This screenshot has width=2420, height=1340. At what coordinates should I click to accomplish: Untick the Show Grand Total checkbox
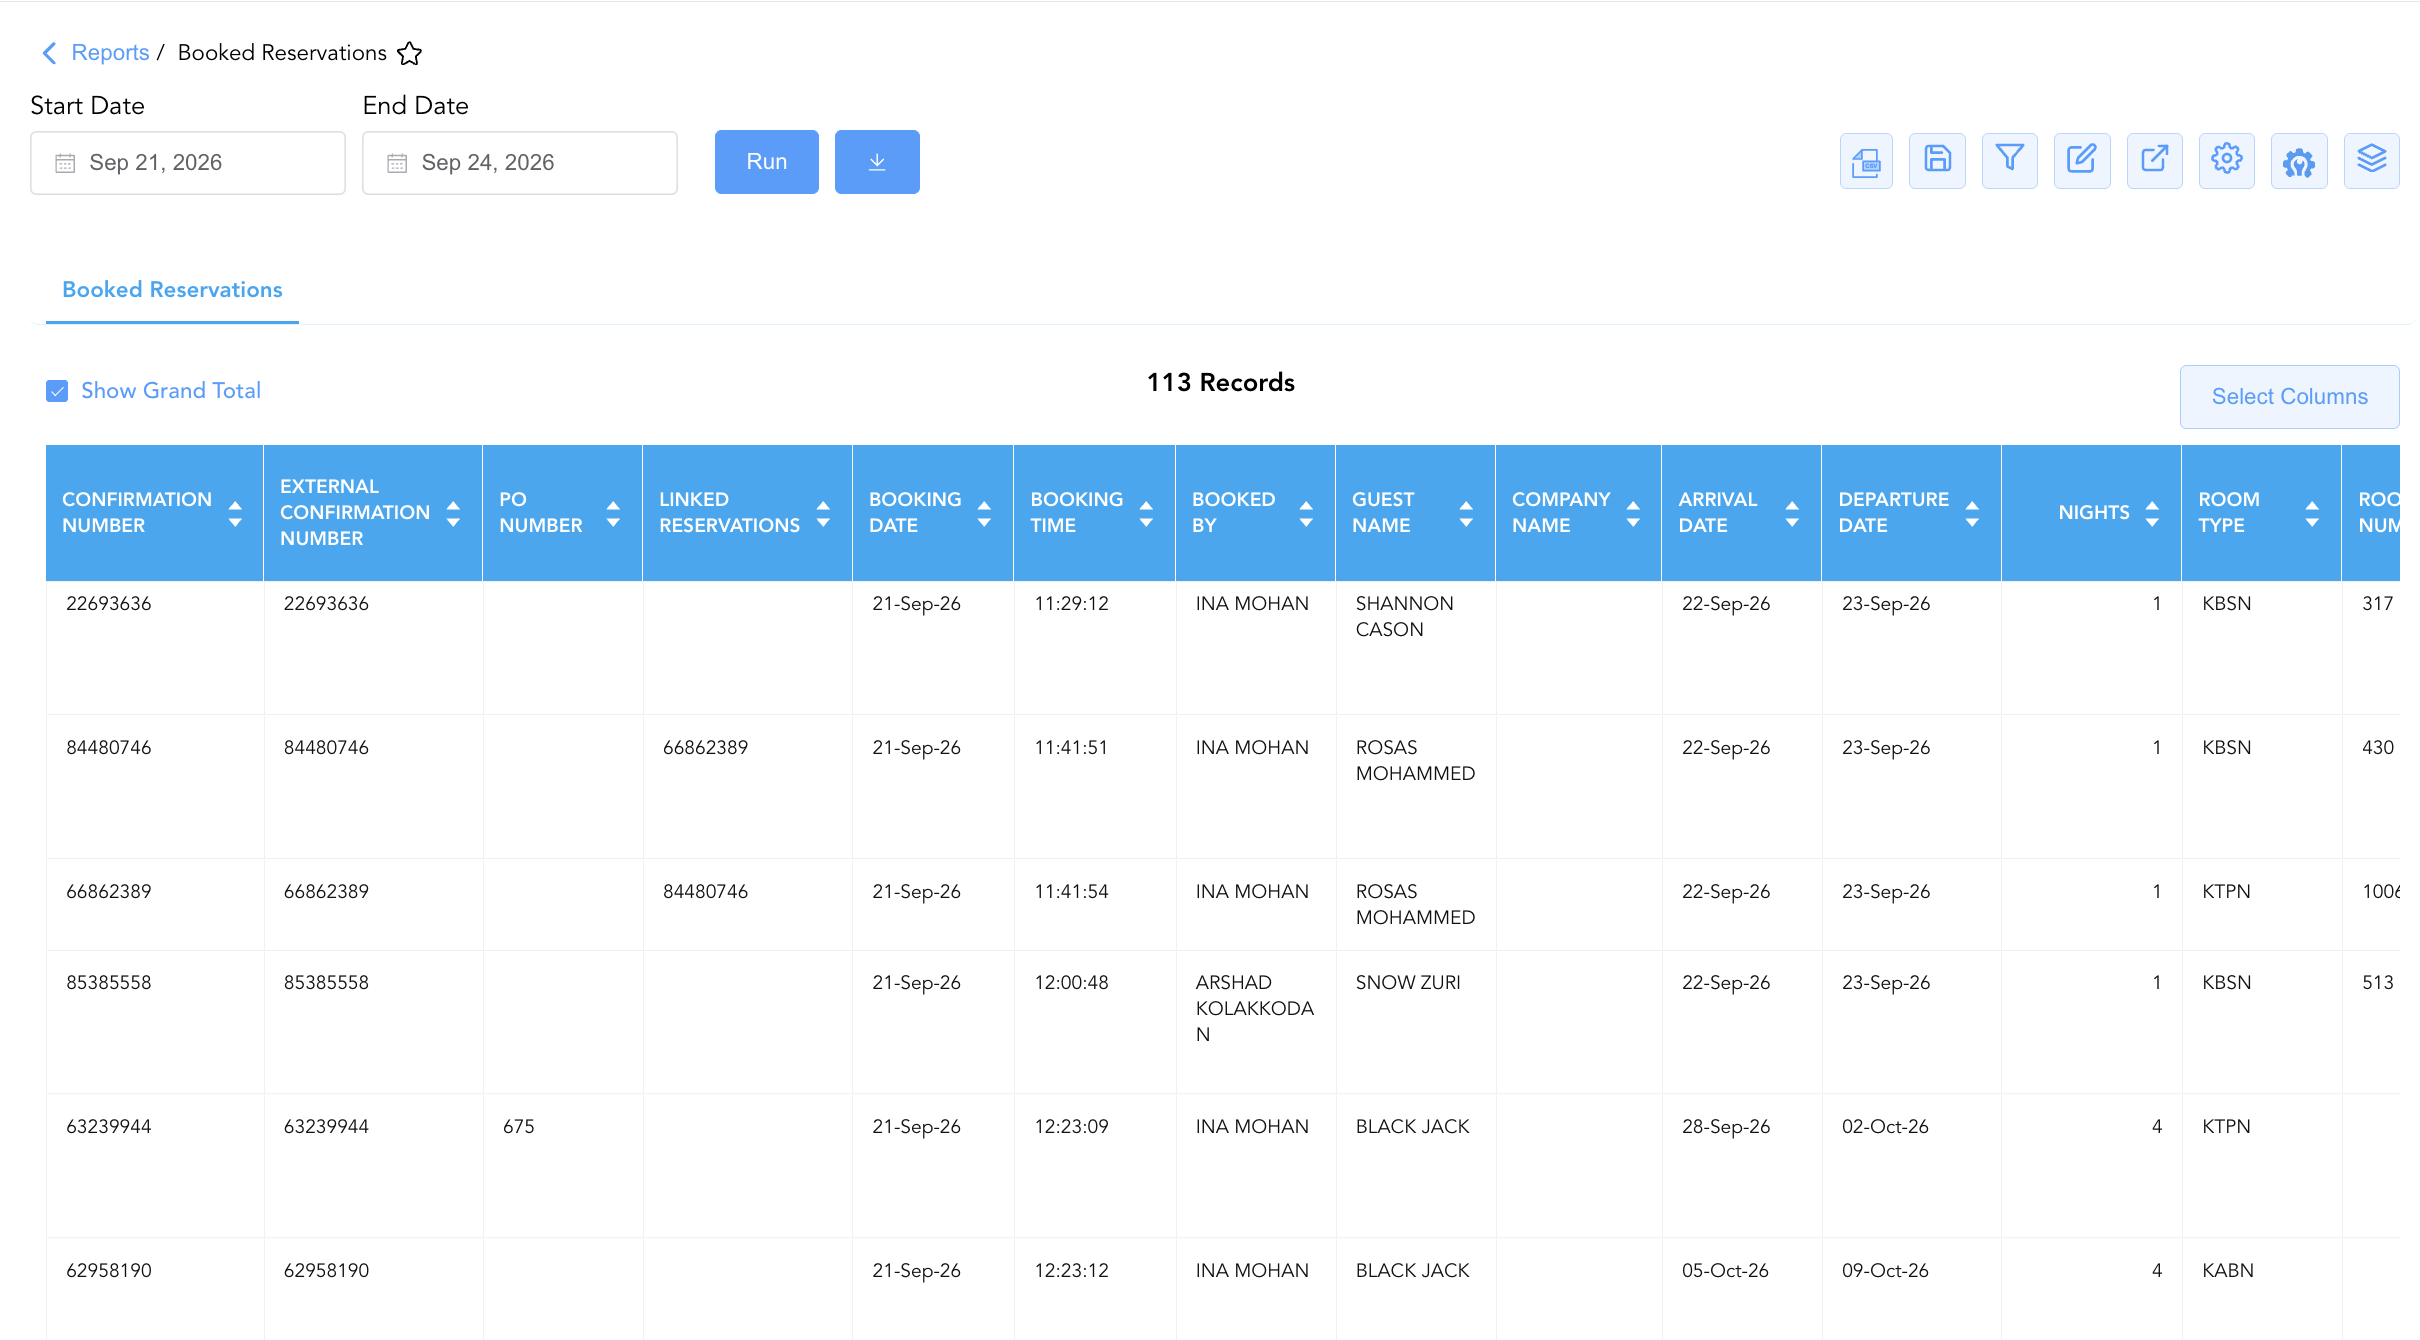coord(57,391)
